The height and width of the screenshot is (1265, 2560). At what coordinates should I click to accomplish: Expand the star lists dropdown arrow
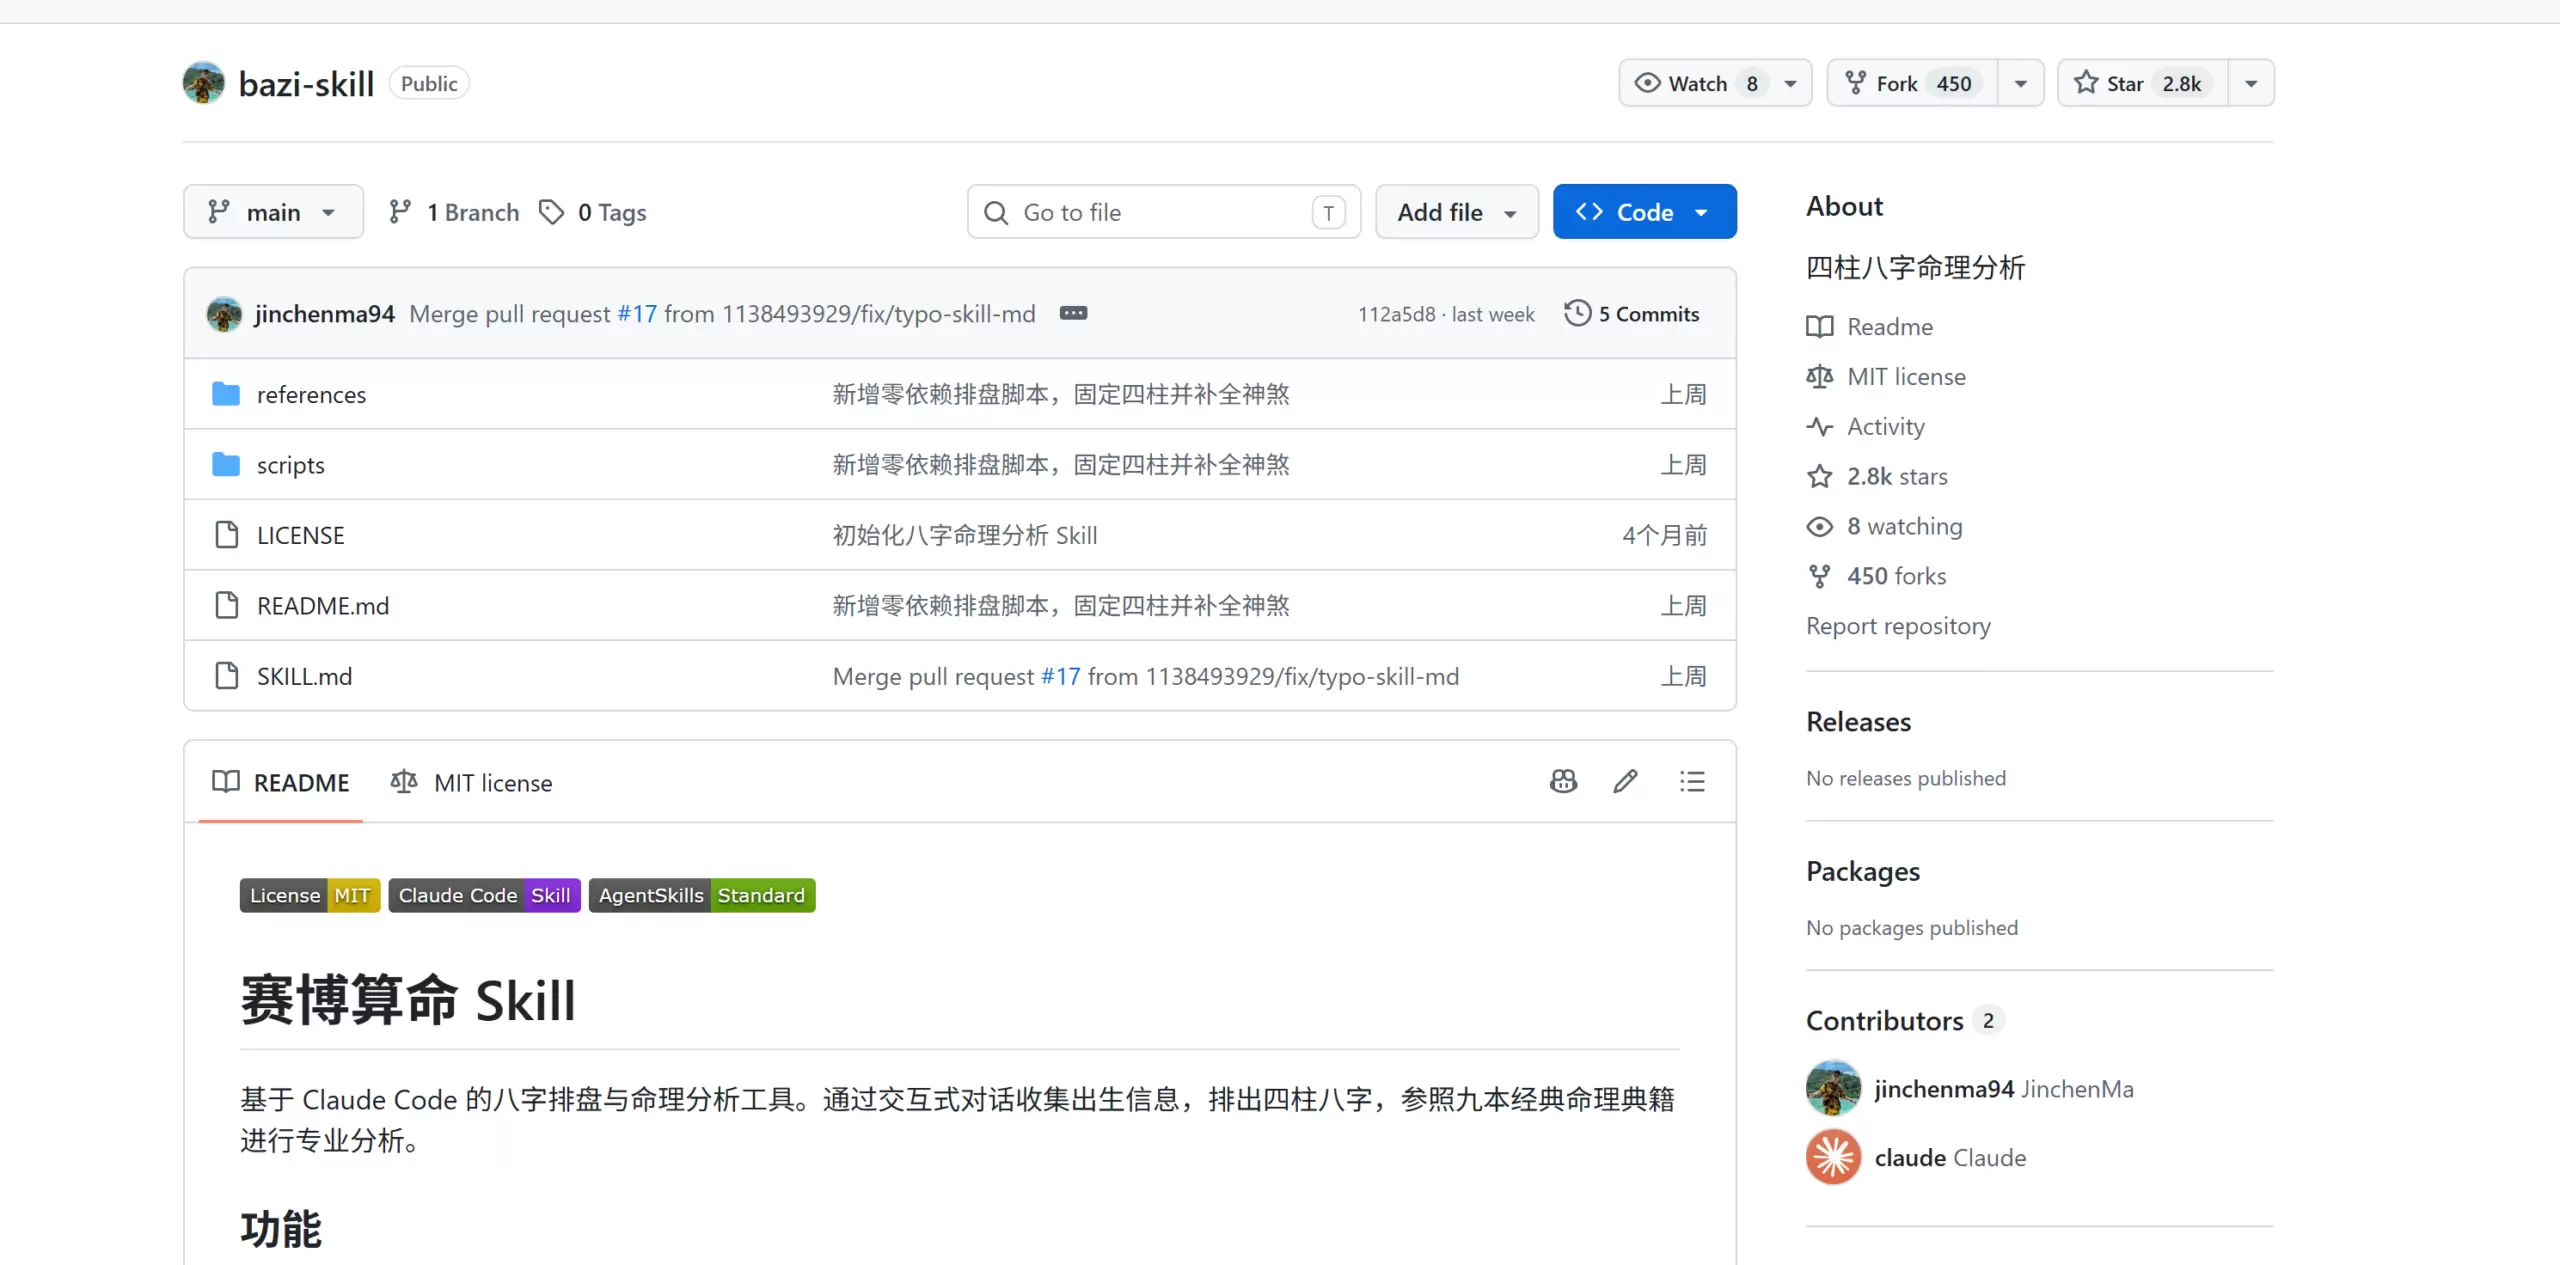pyautogui.click(x=2251, y=83)
